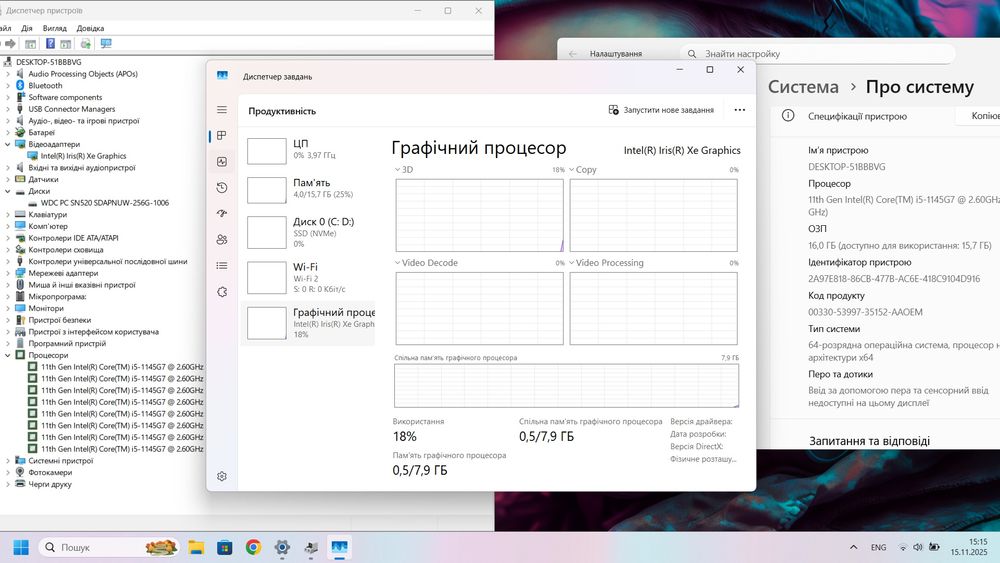Select ЦП in the performance list

308,149
